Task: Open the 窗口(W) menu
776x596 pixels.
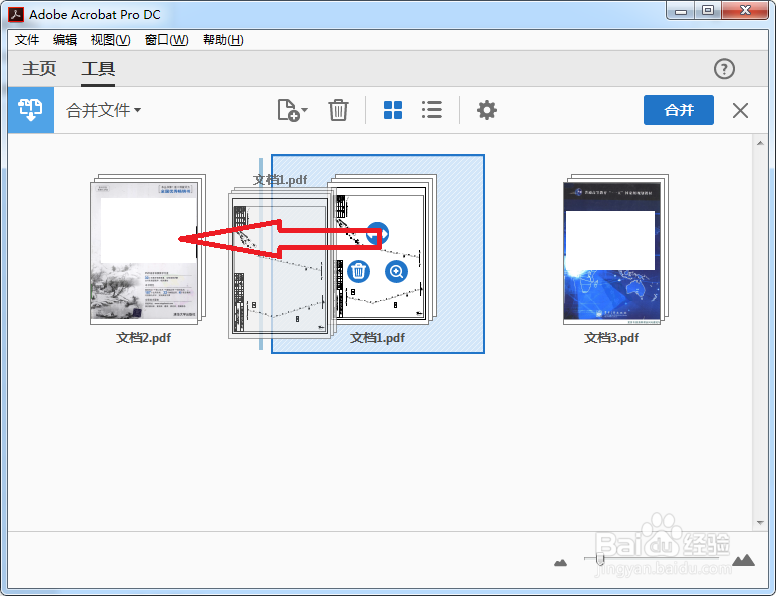Action: click(166, 40)
